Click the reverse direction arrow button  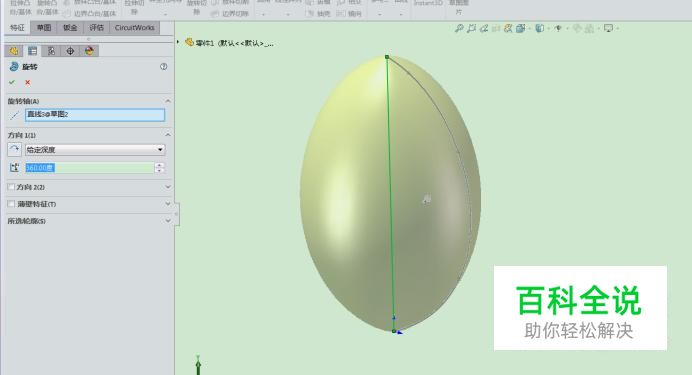[x=15, y=150]
